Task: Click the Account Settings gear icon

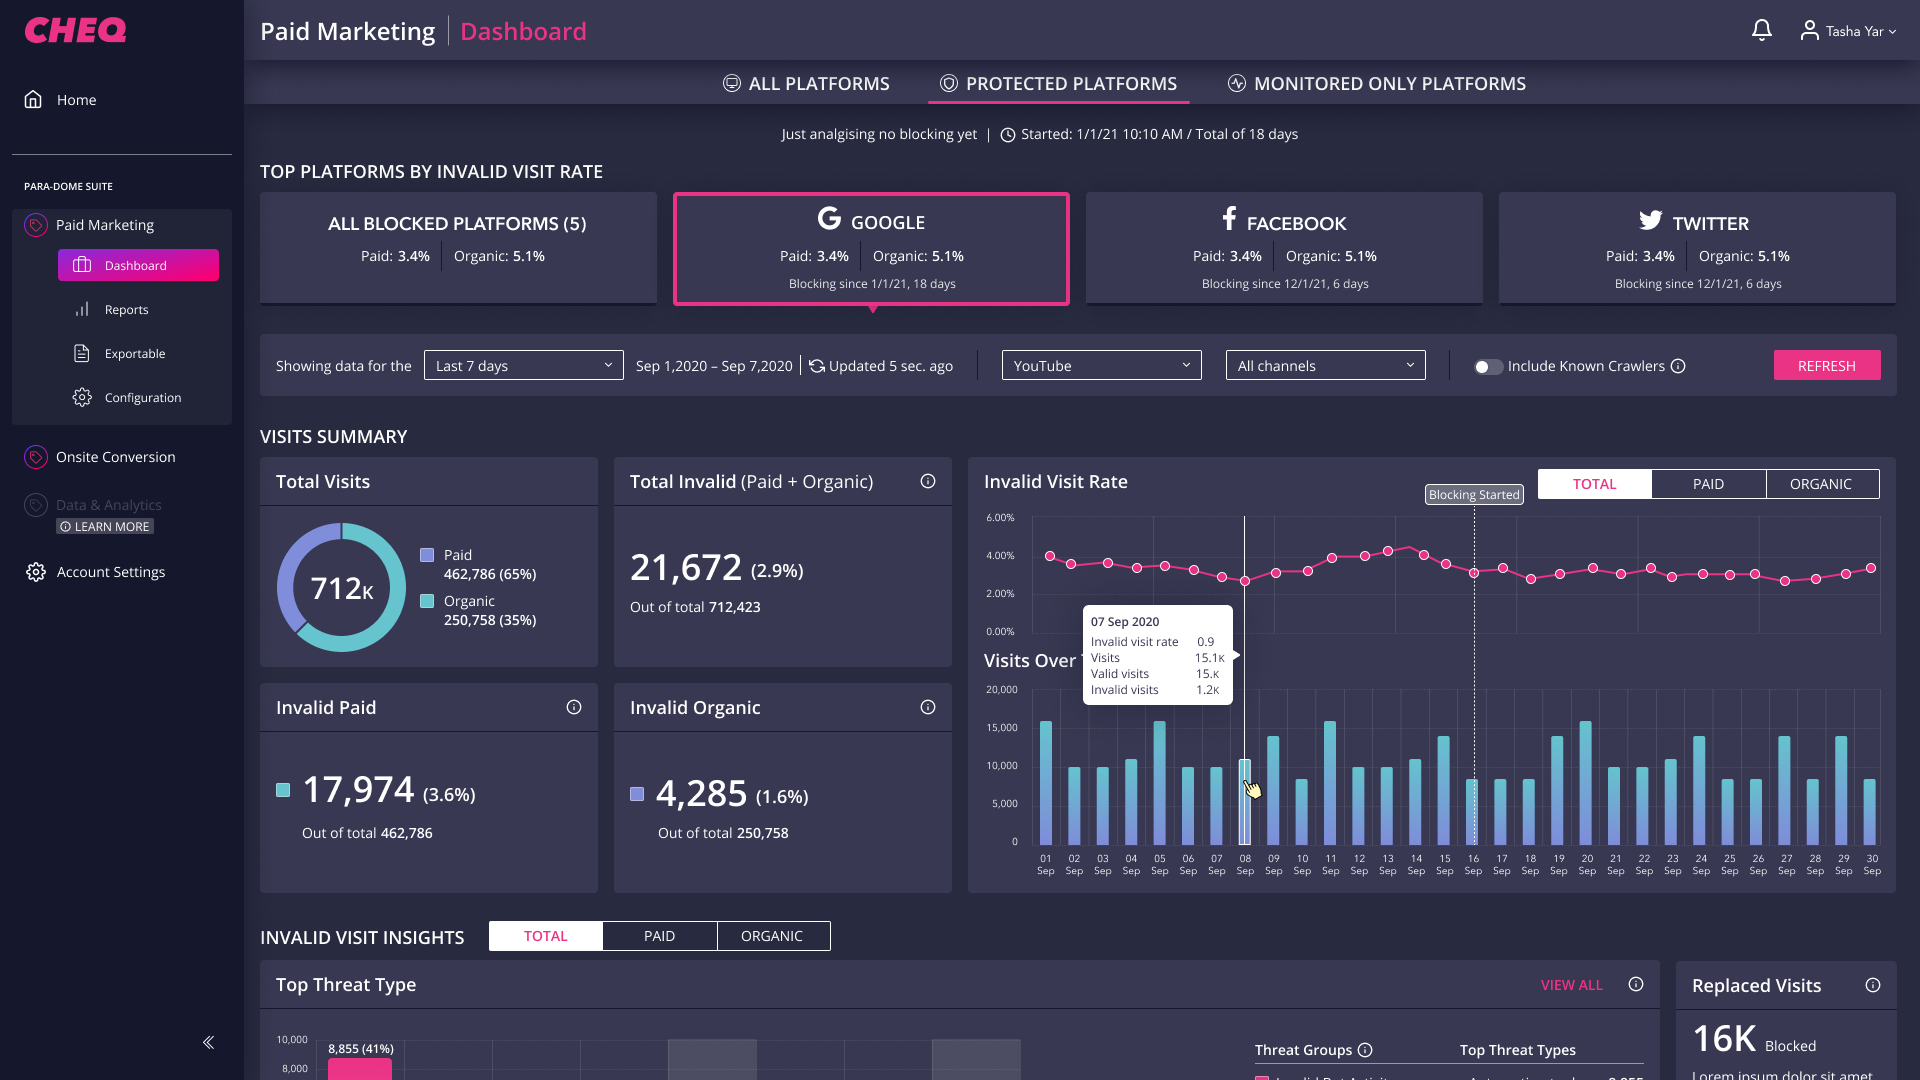Action: (36, 572)
